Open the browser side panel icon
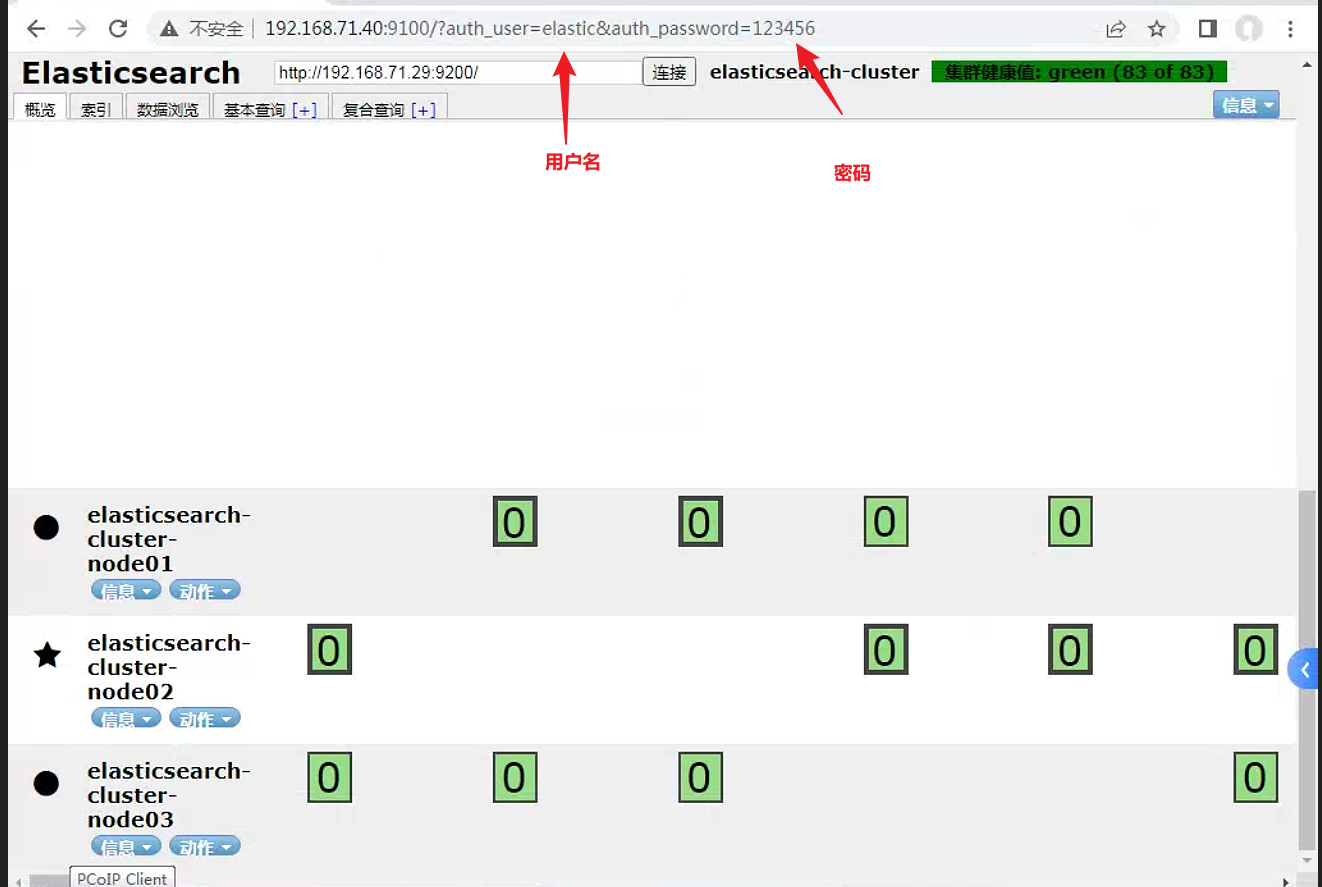 (x=1208, y=29)
